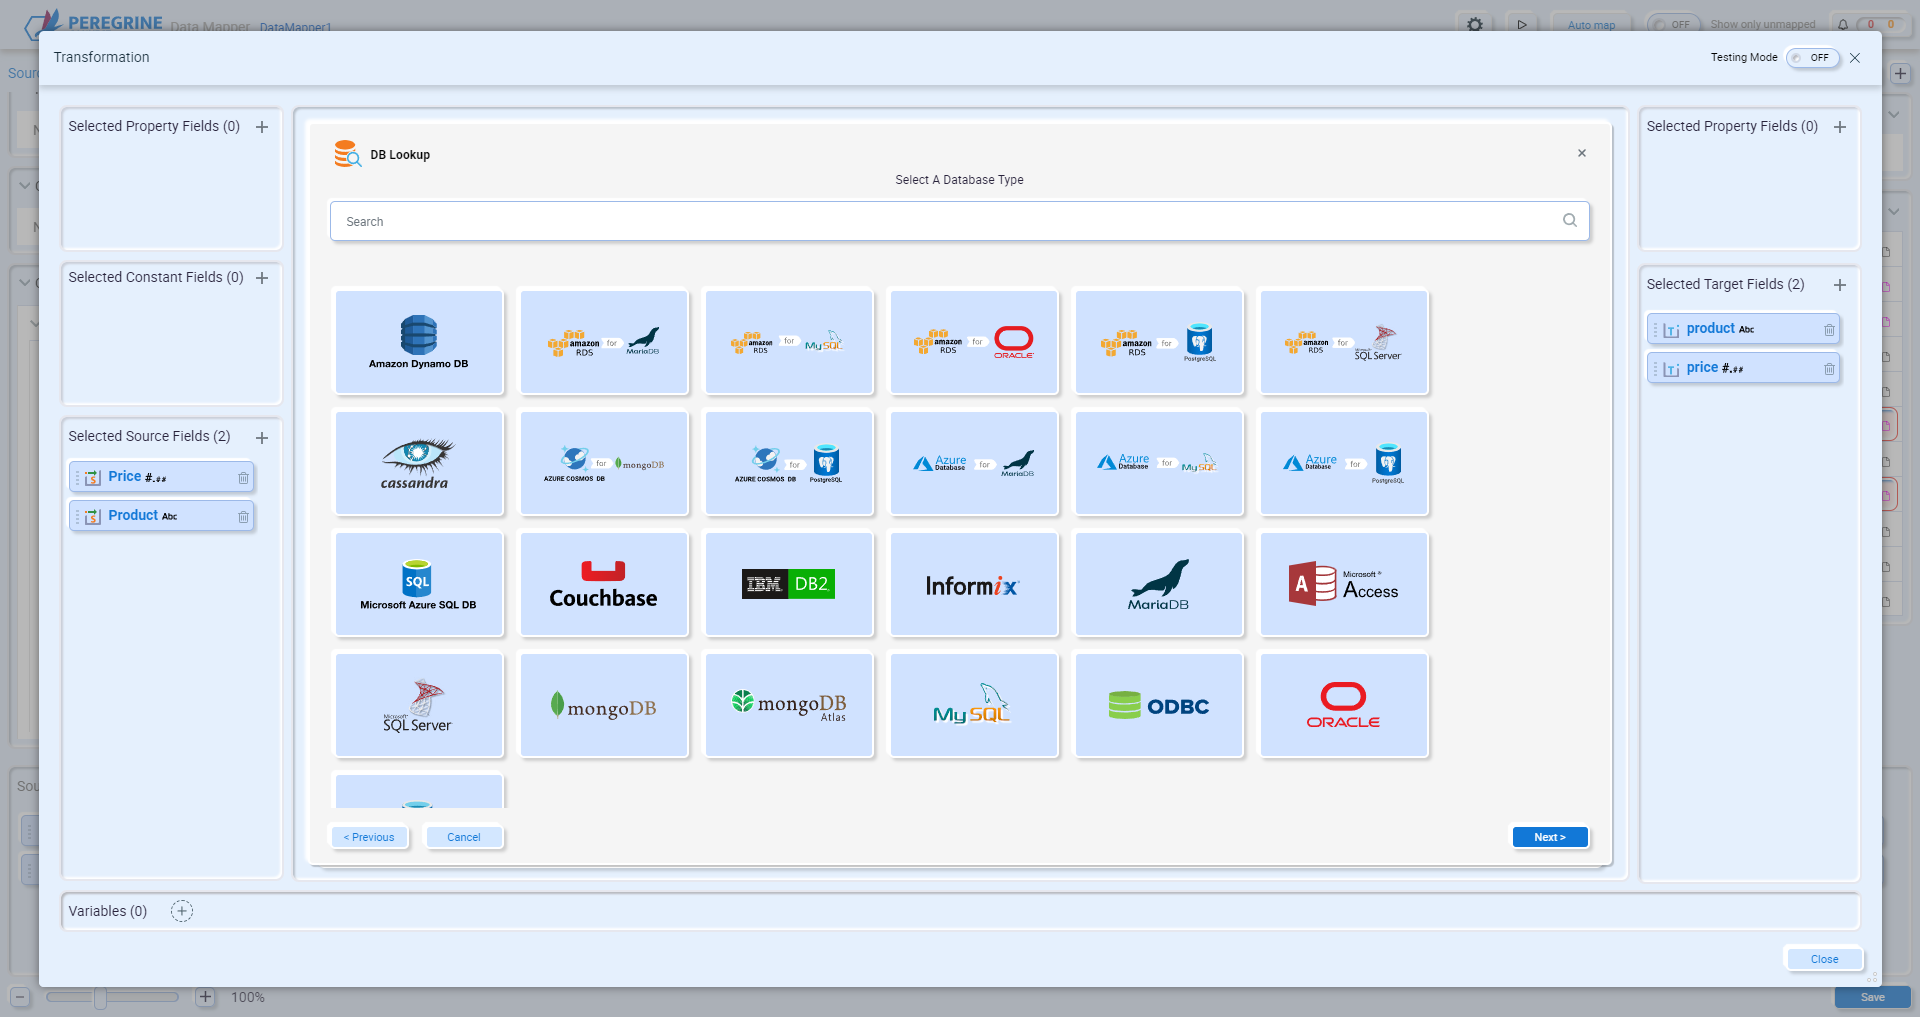1920x1017 pixels.
Task: Select Azure Cosmos DB for MongoDB
Action: click(604, 463)
